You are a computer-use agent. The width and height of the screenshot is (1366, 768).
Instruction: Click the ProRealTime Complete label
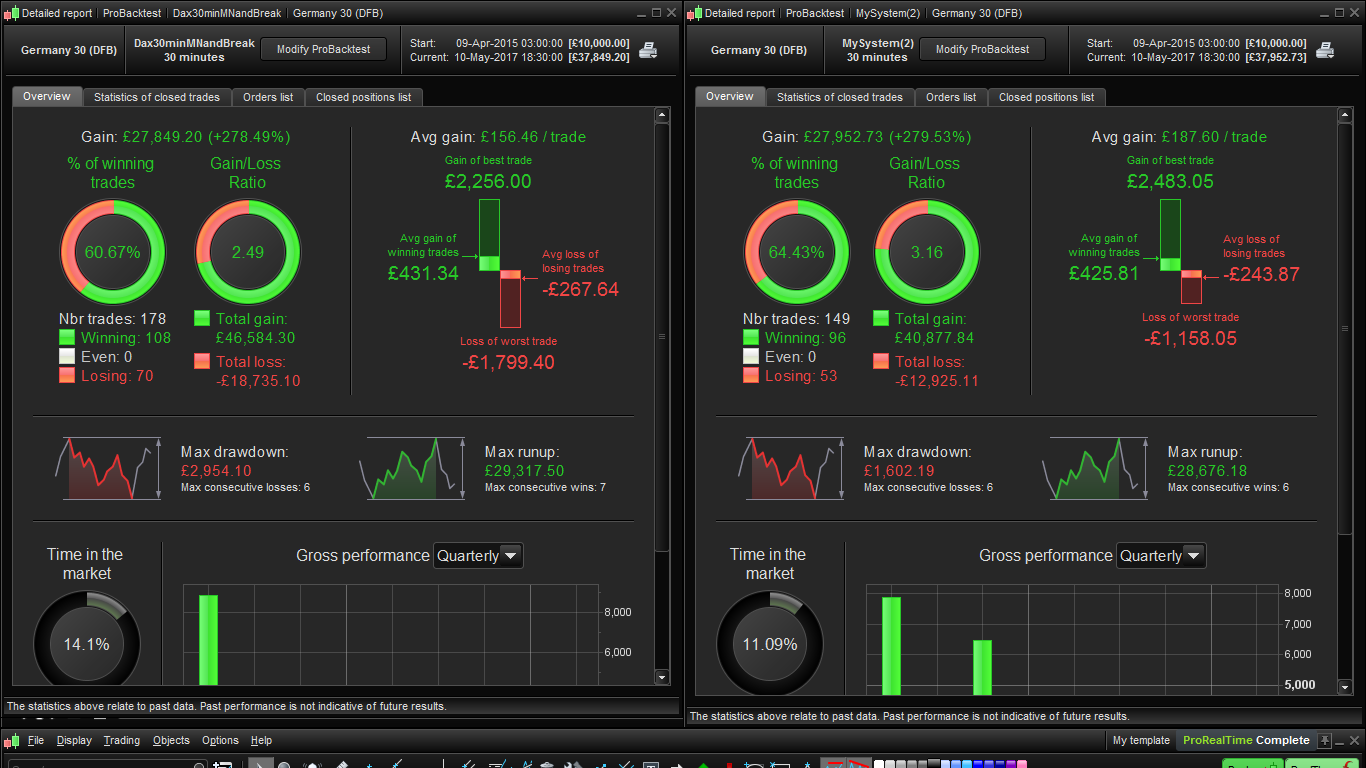click(x=1246, y=741)
